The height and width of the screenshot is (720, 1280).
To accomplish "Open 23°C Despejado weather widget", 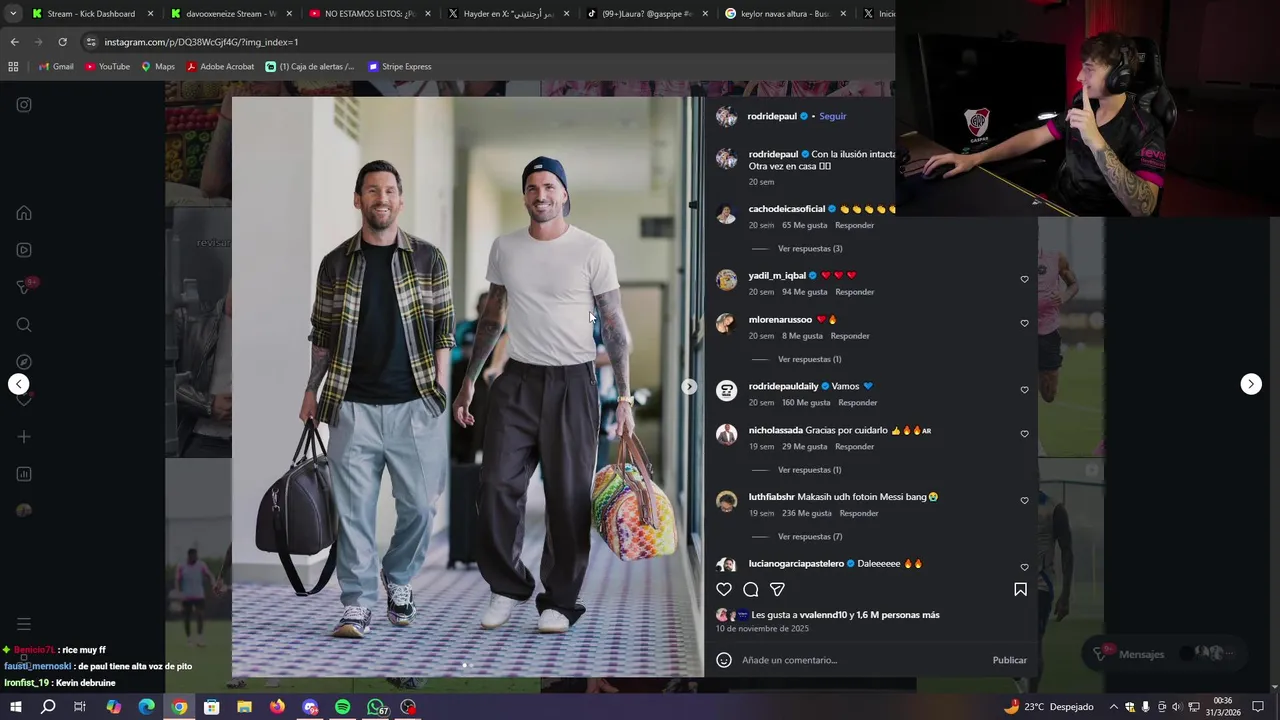I will coord(1049,707).
